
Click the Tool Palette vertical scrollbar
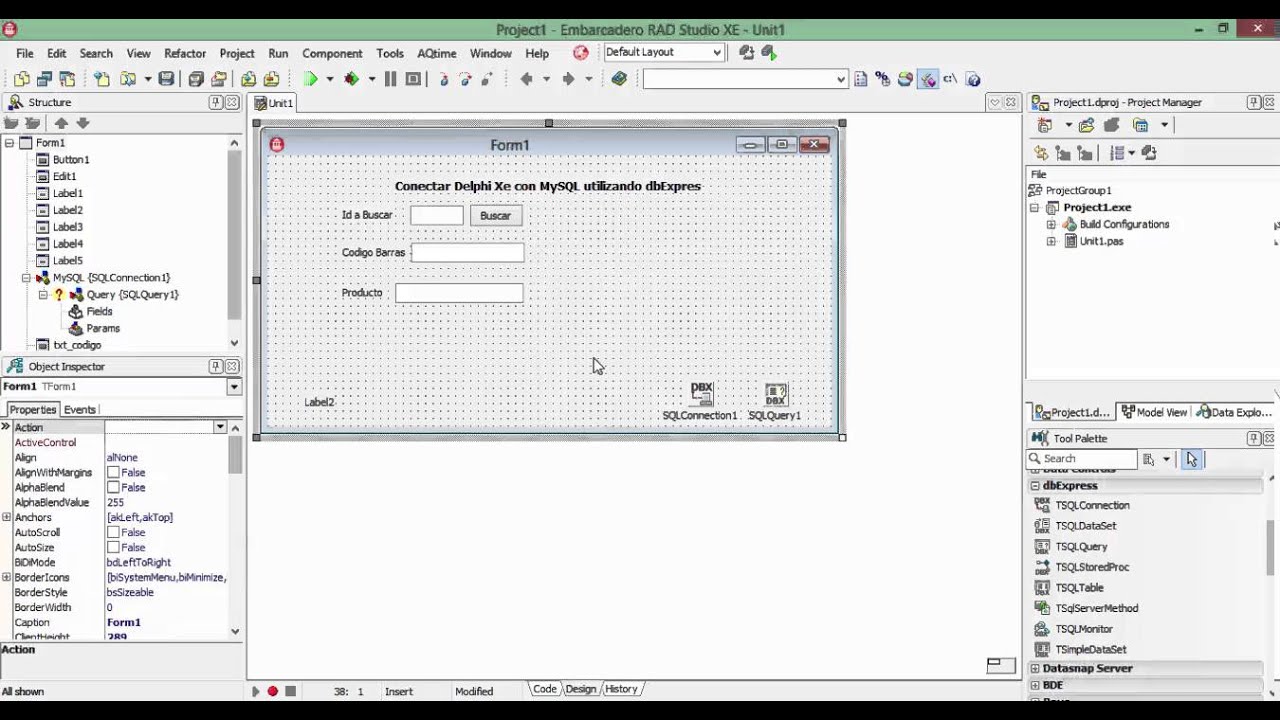pos(1271,583)
